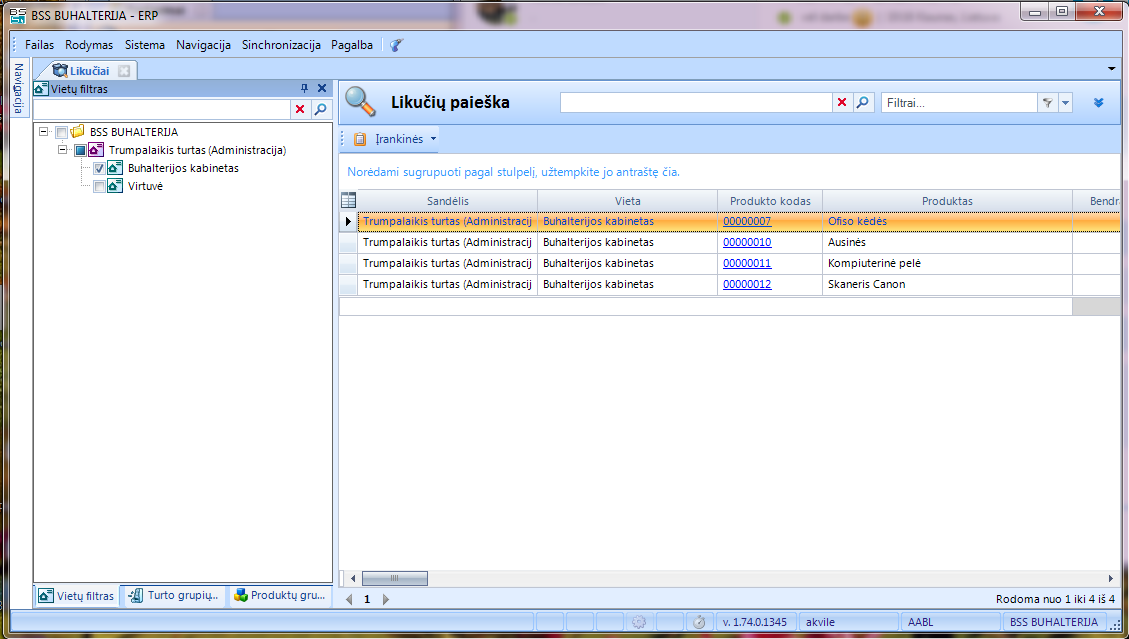Click the horizontal scrollbar thumb
The height and width of the screenshot is (639, 1129).
click(395, 578)
